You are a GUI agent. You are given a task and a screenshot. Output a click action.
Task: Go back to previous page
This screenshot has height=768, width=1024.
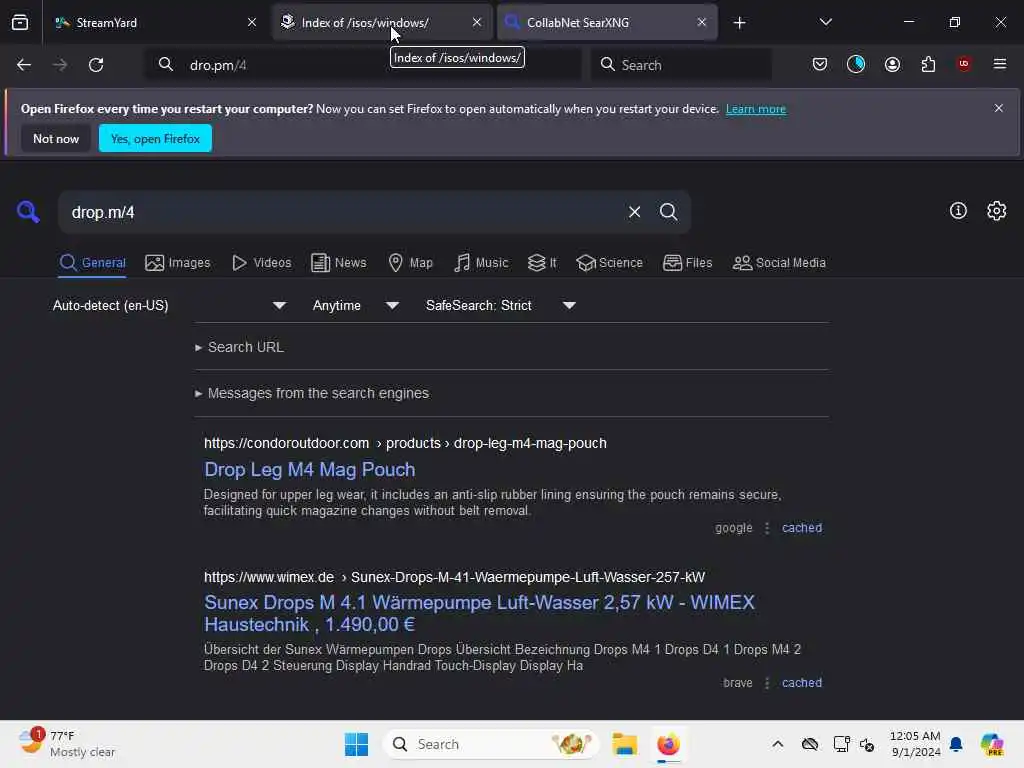pyautogui.click(x=24, y=65)
